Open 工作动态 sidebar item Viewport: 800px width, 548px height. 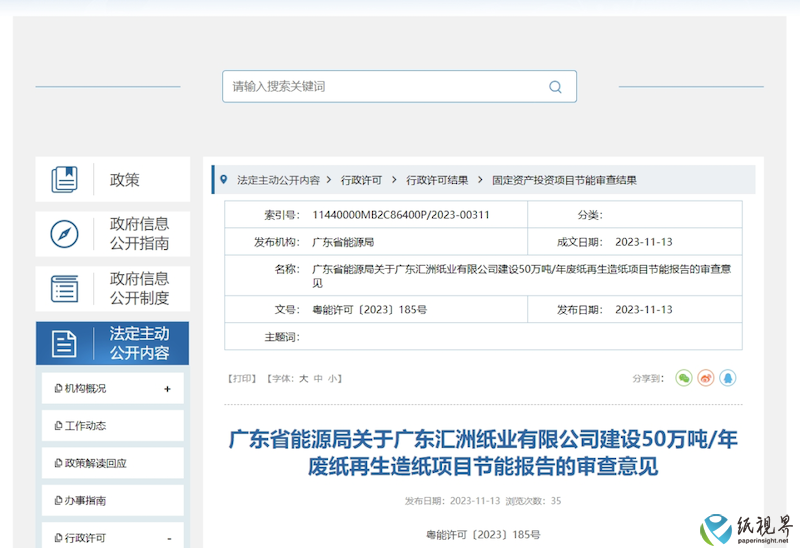tap(113, 426)
